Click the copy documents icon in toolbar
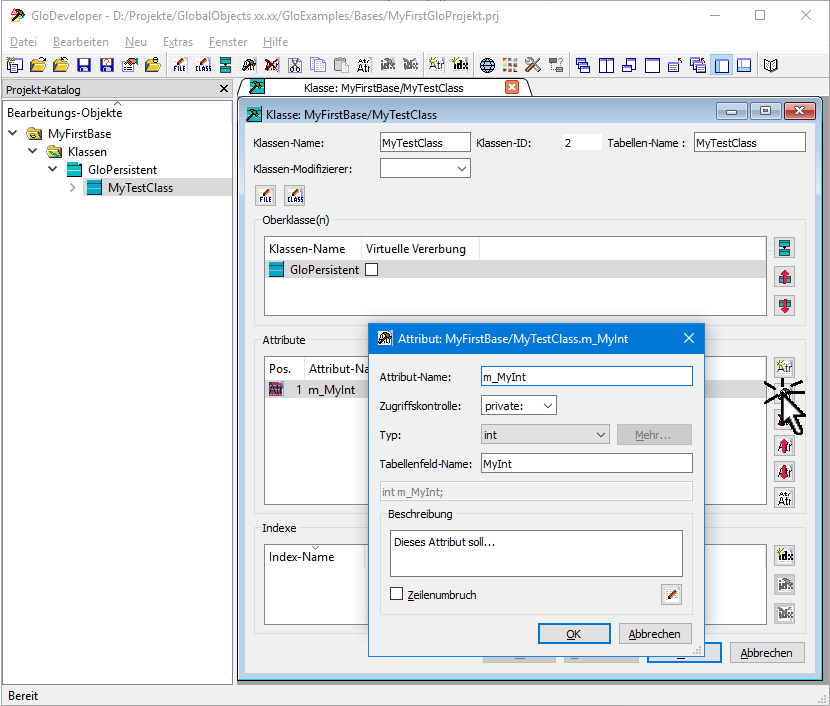Image resolution: width=830 pixels, height=706 pixels. (318, 65)
